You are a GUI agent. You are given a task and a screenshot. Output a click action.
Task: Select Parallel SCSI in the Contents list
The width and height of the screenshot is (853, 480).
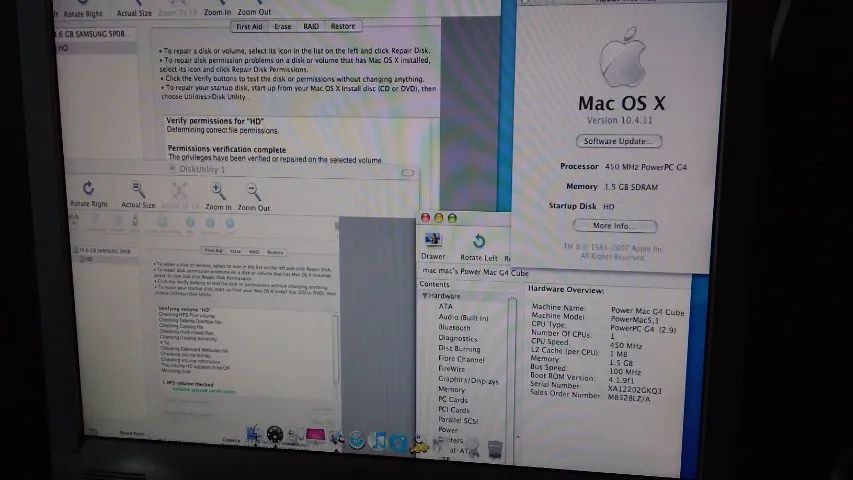[458, 420]
